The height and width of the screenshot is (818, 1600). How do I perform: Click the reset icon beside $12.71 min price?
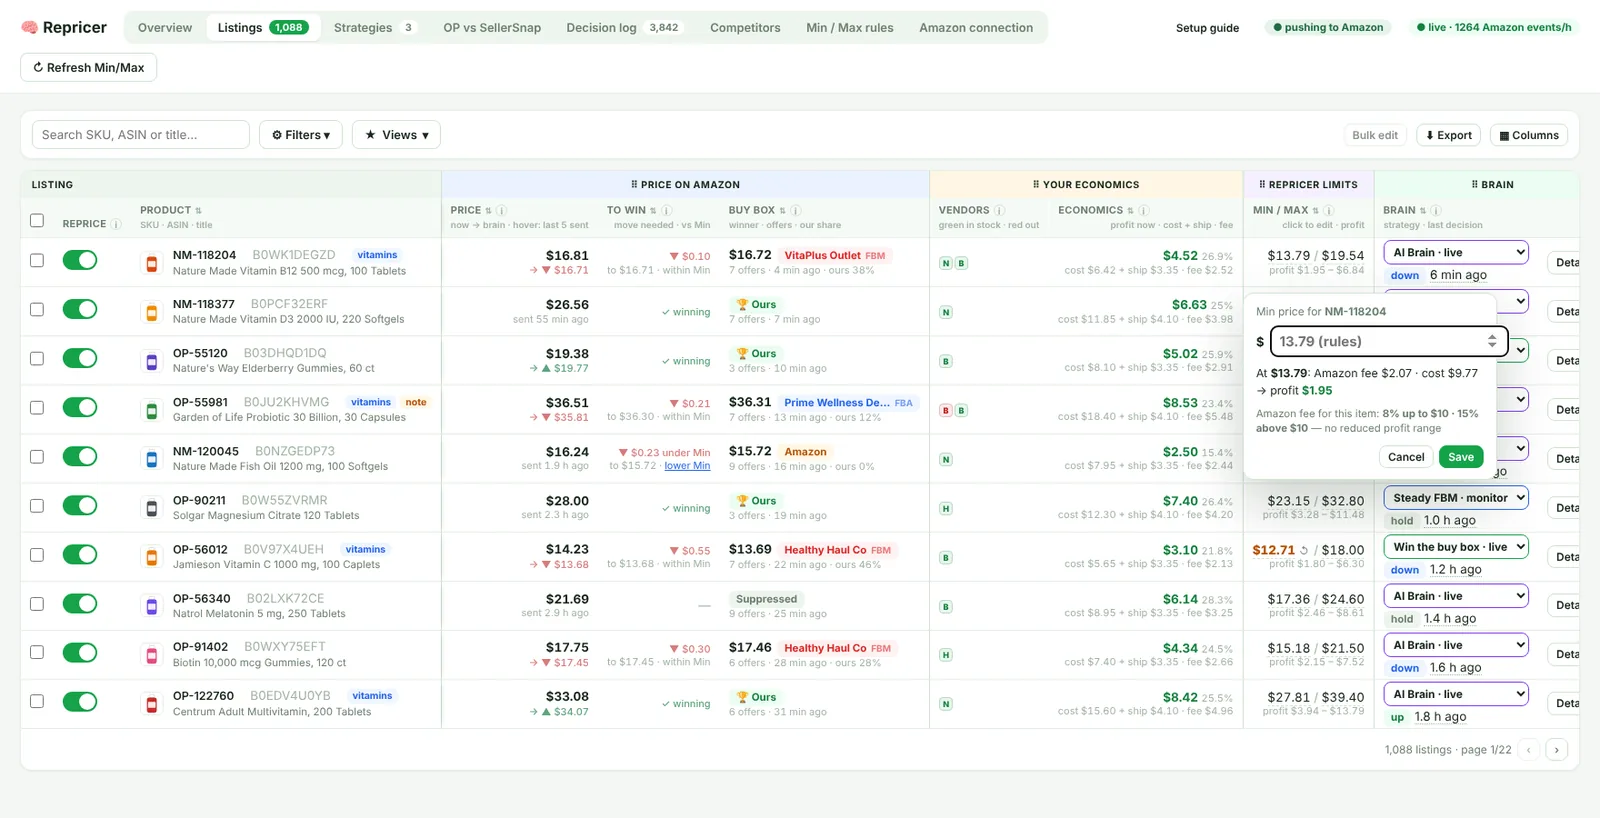coord(1304,550)
